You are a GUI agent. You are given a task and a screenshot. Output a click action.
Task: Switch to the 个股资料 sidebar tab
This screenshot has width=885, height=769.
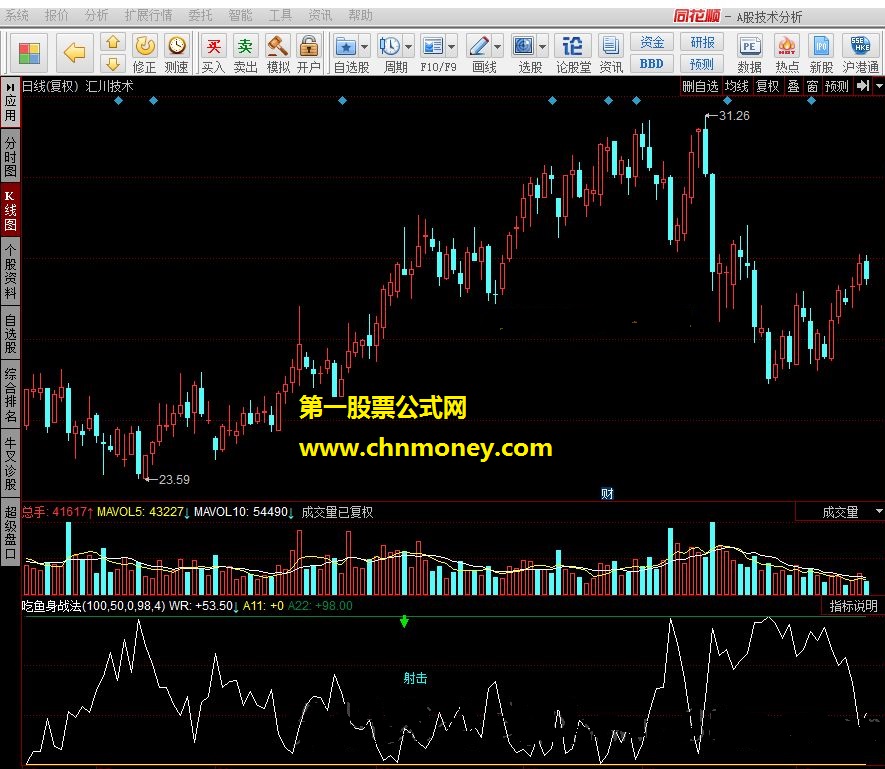tap(10, 271)
